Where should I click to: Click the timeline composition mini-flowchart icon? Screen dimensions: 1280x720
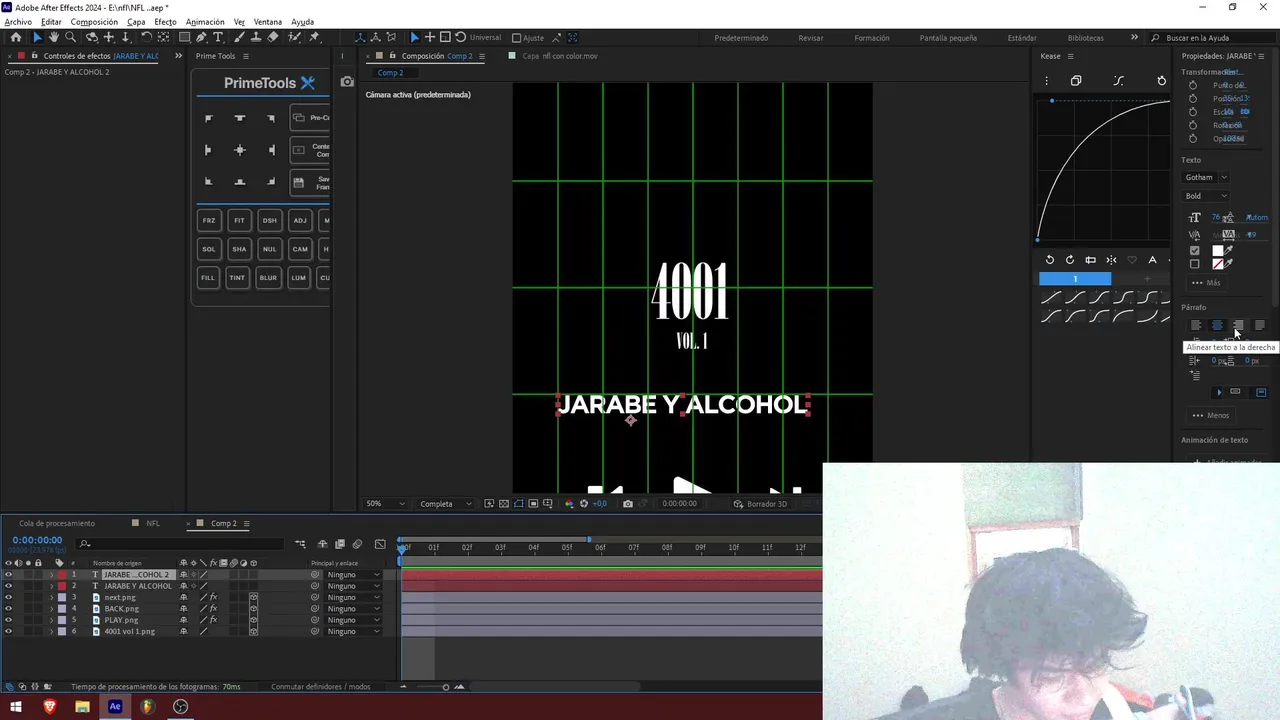tap(300, 544)
